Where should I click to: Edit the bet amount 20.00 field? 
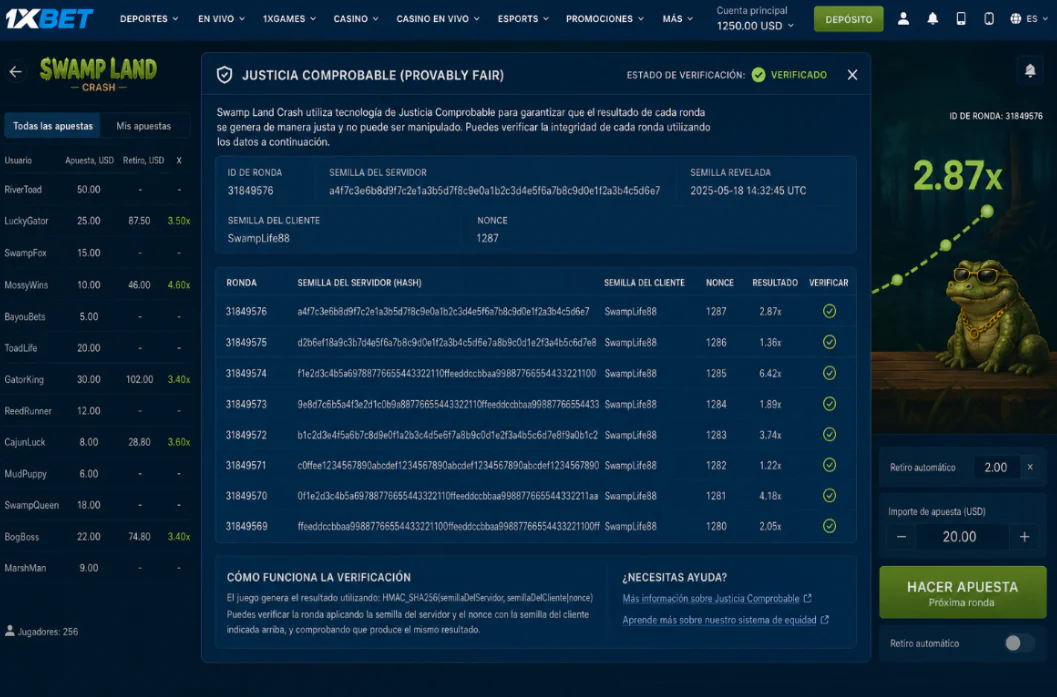[x=962, y=537]
